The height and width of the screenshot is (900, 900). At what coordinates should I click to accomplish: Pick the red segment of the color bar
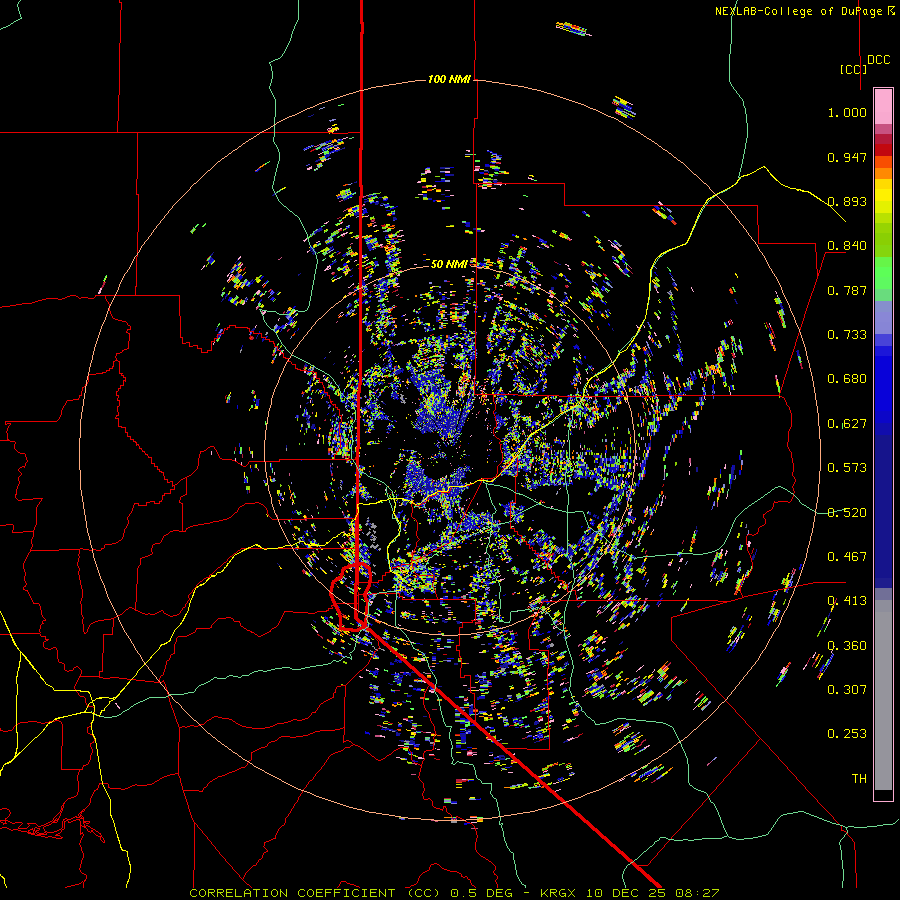(x=883, y=150)
